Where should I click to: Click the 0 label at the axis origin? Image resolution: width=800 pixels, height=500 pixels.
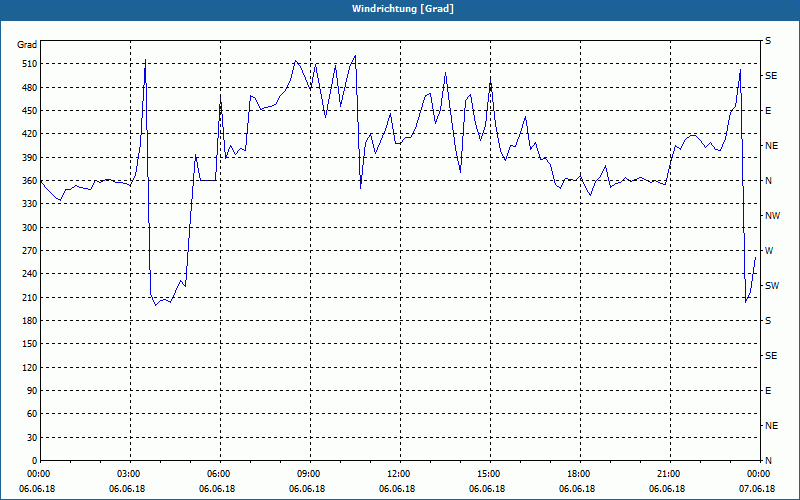(34, 461)
